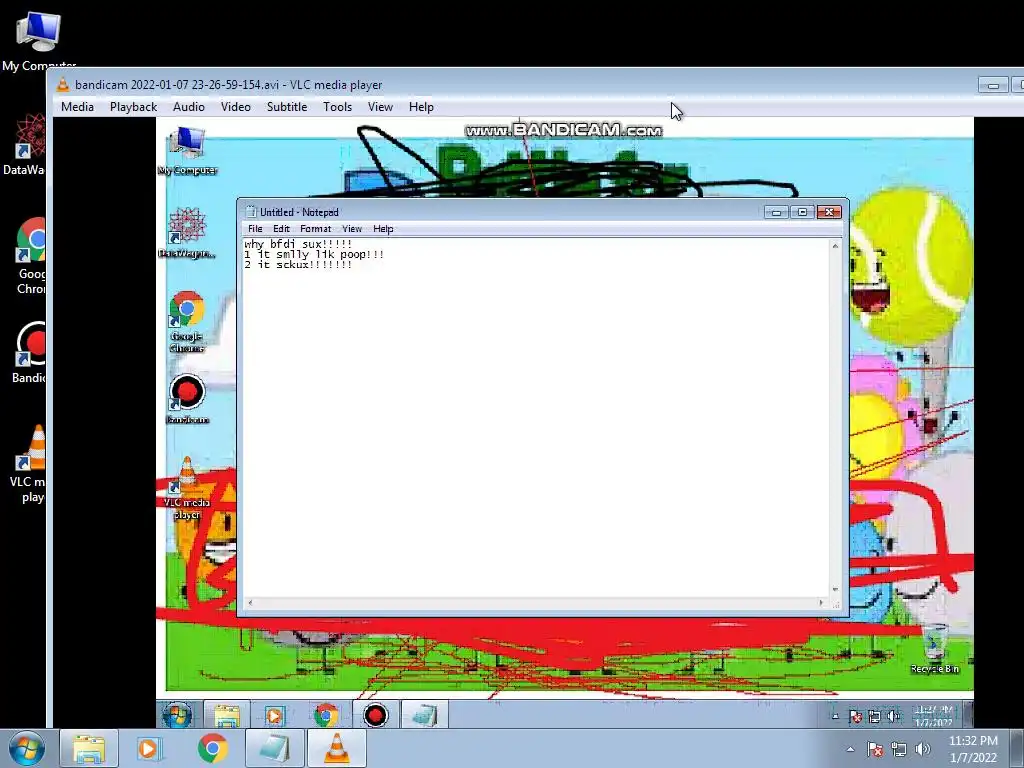Open the Media menu in VLC
1024x768 pixels.
(77, 106)
